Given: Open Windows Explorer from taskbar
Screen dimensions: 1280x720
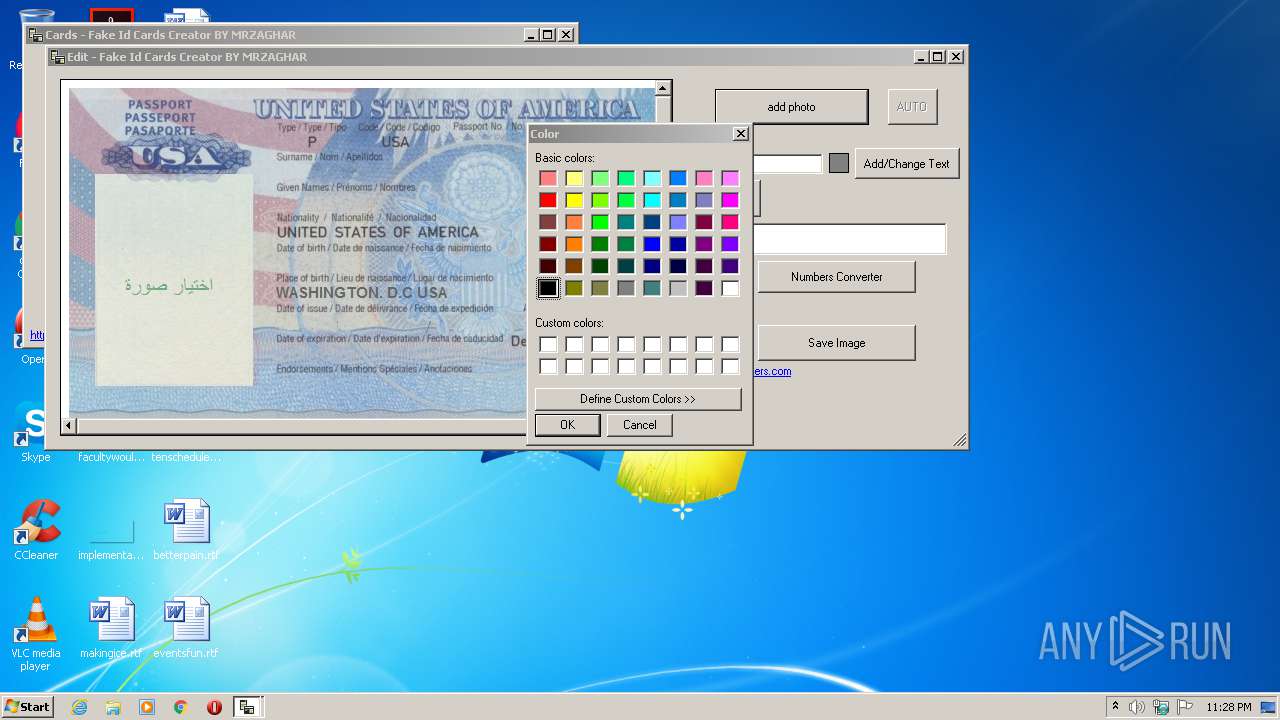Looking at the screenshot, I should coord(113,707).
